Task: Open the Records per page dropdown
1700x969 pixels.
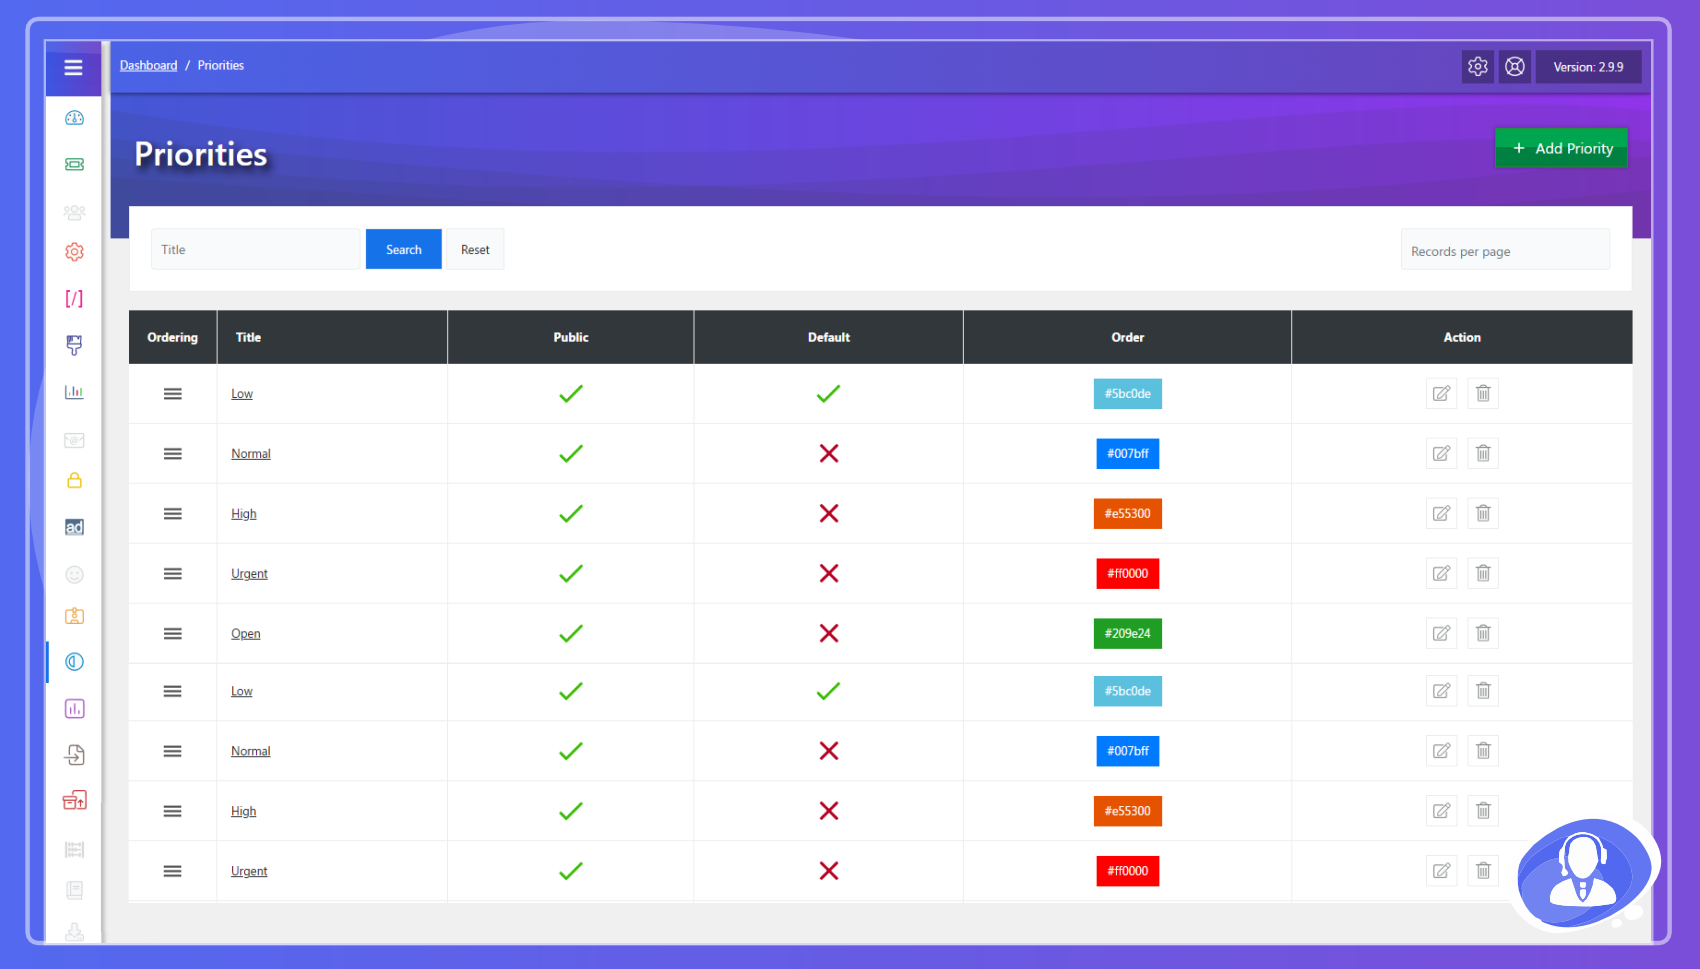Action: pyautogui.click(x=1505, y=250)
